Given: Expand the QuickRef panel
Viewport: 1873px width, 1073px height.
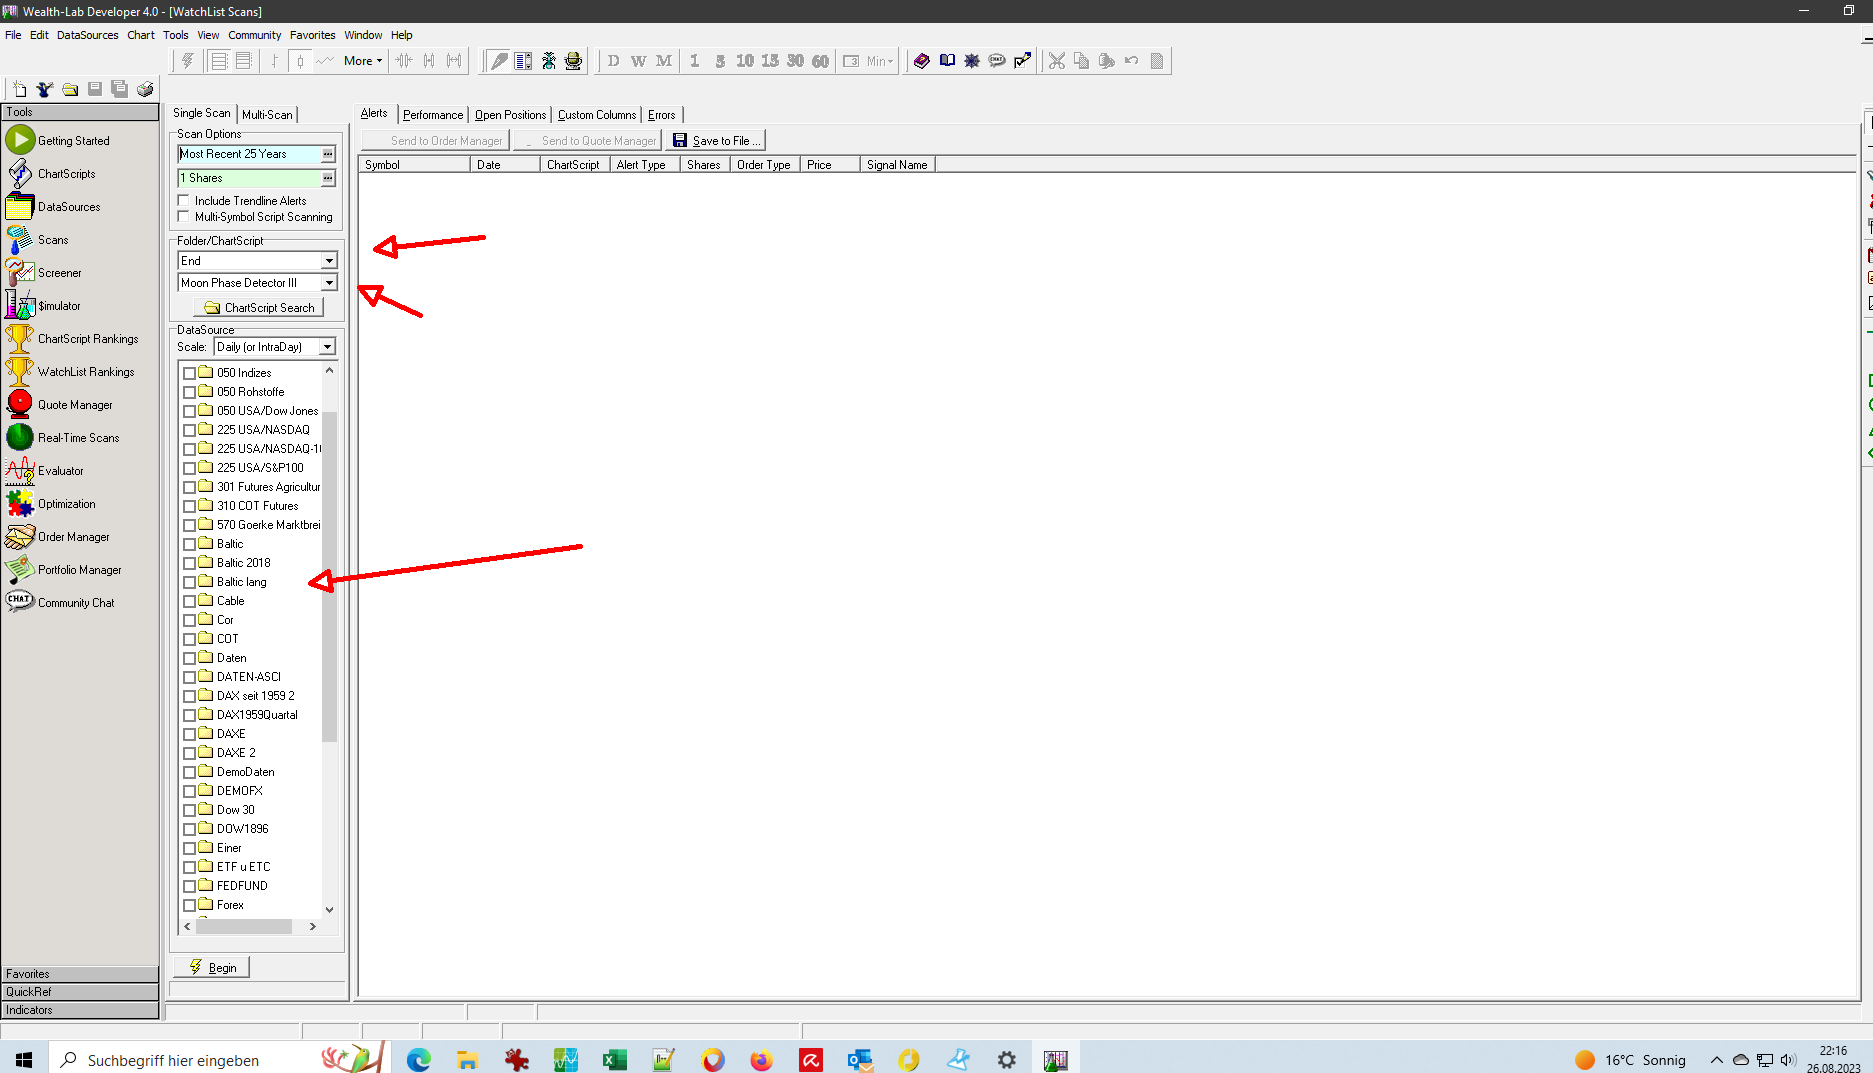Looking at the screenshot, I should coord(80,992).
